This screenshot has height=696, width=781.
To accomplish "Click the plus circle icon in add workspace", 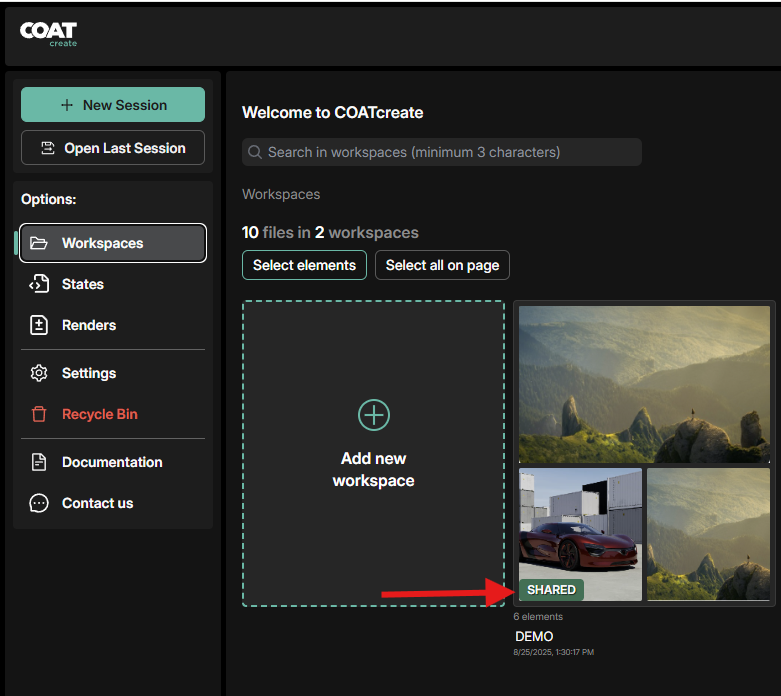I will click(373, 415).
